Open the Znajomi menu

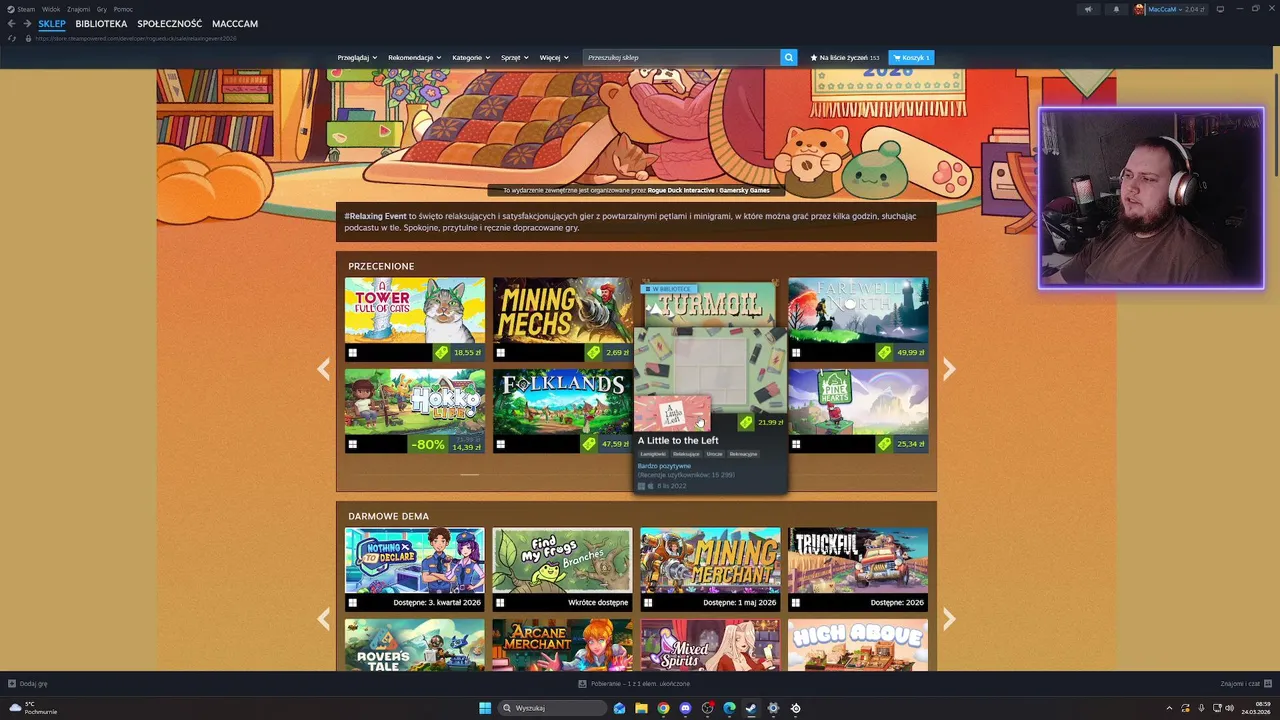pyautogui.click(x=78, y=9)
